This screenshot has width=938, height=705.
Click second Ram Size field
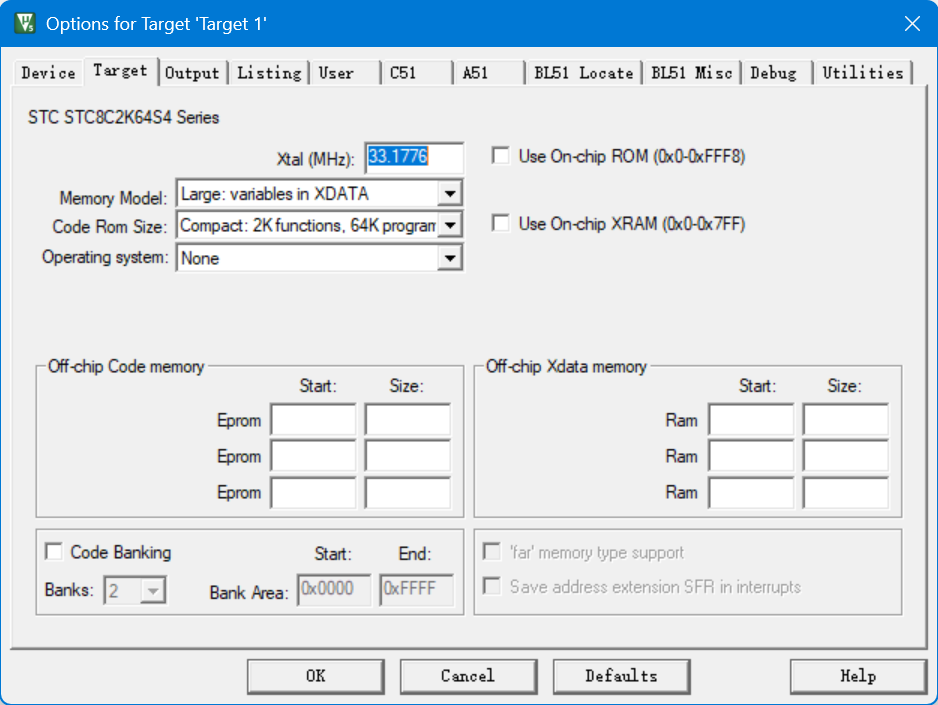coord(846,456)
